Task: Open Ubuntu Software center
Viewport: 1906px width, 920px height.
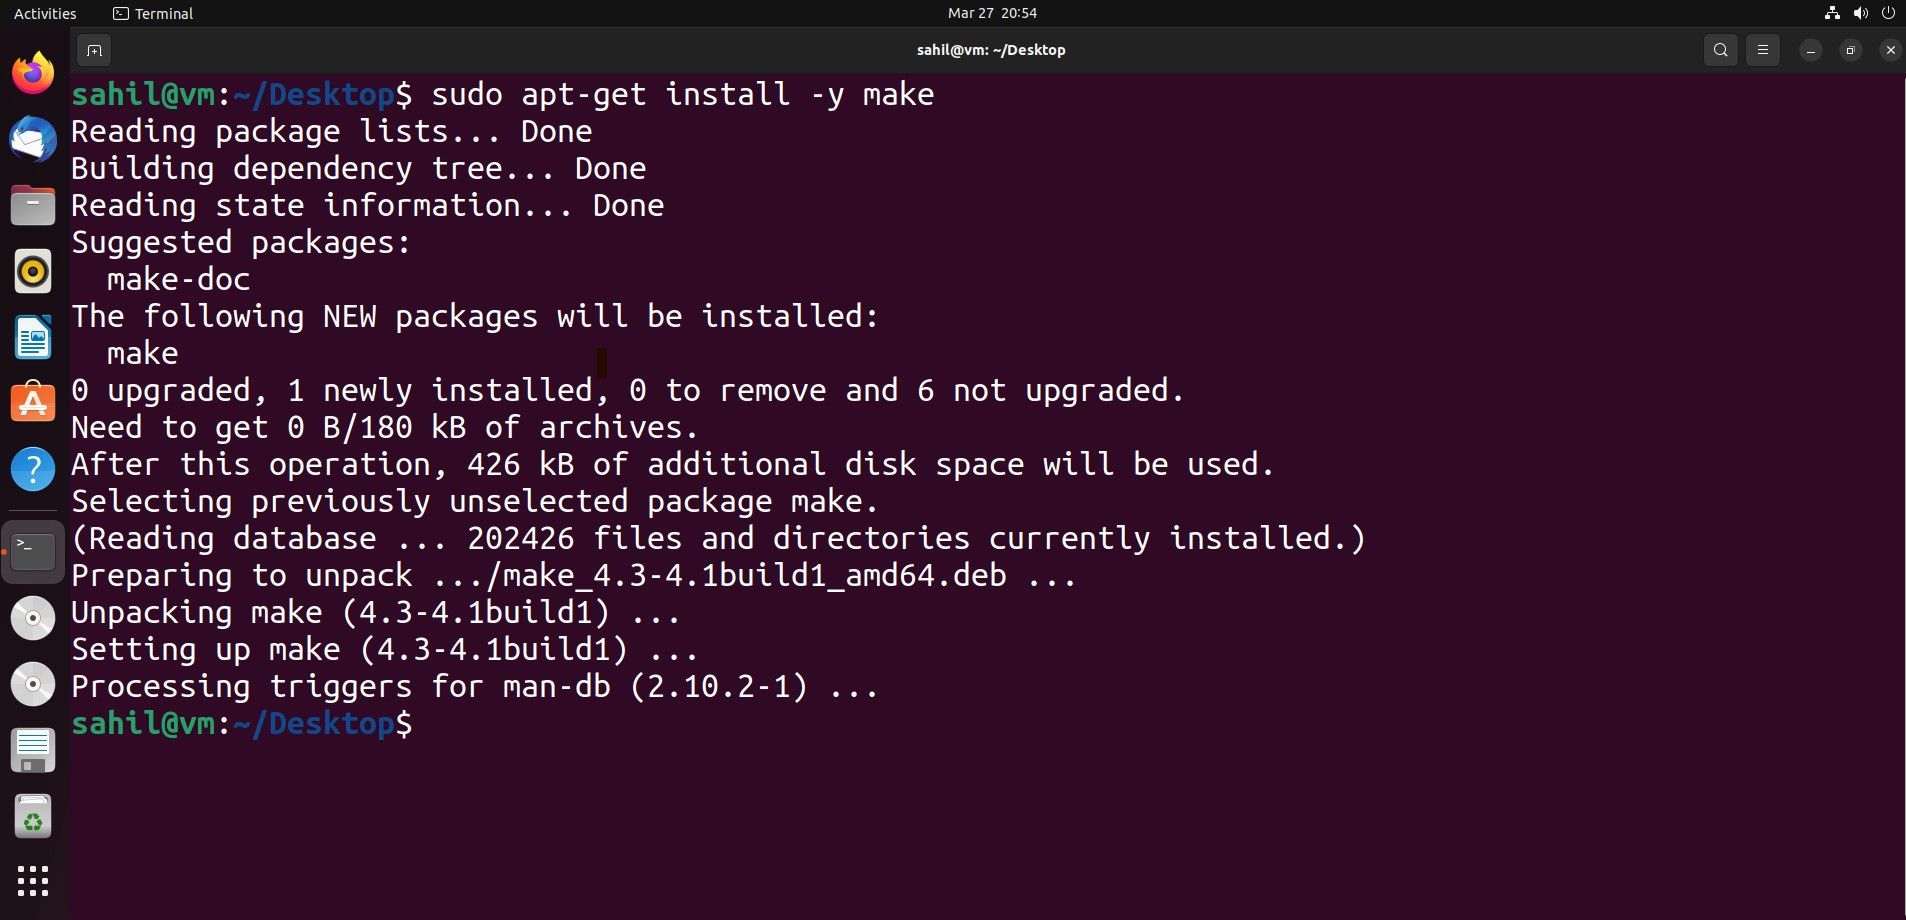Action: point(33,403)
